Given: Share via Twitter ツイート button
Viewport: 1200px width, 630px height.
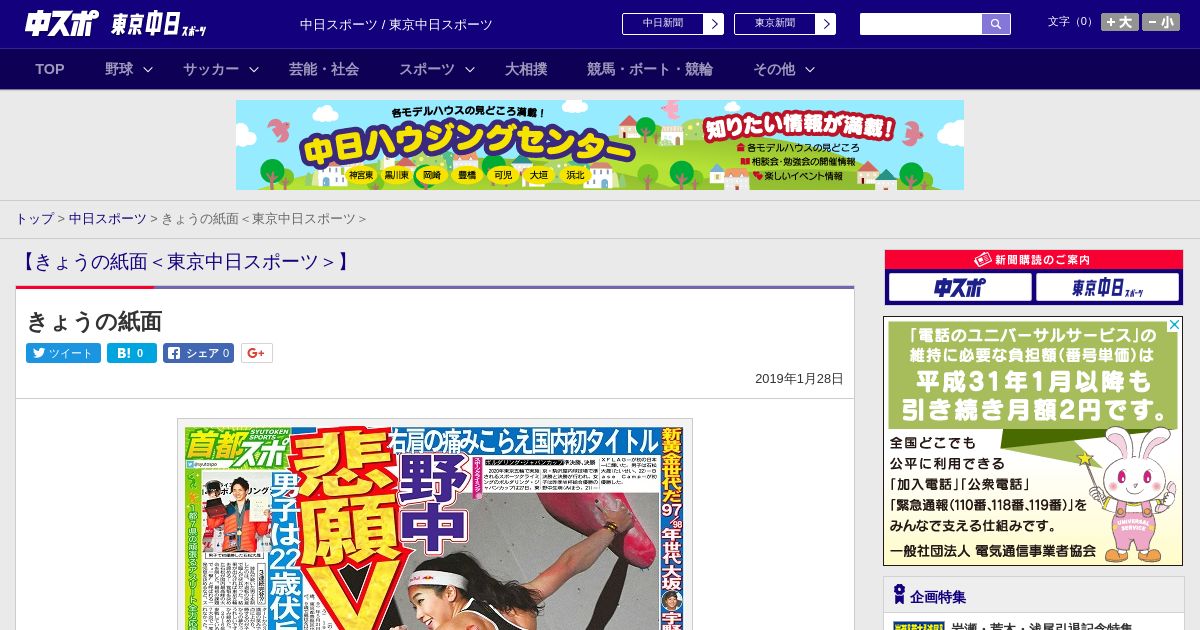Looking at the screenshot, I should [63, 353].
